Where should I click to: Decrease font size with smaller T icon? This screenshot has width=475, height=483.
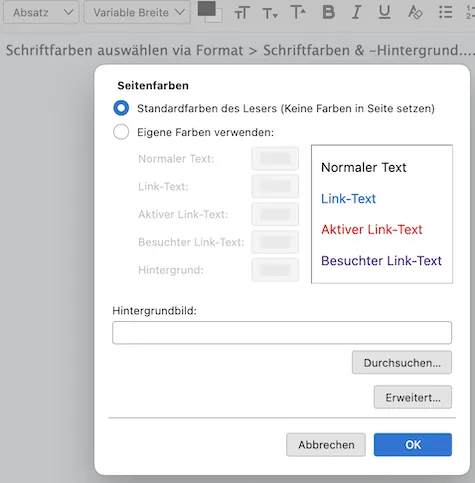(x=270, y=13)
